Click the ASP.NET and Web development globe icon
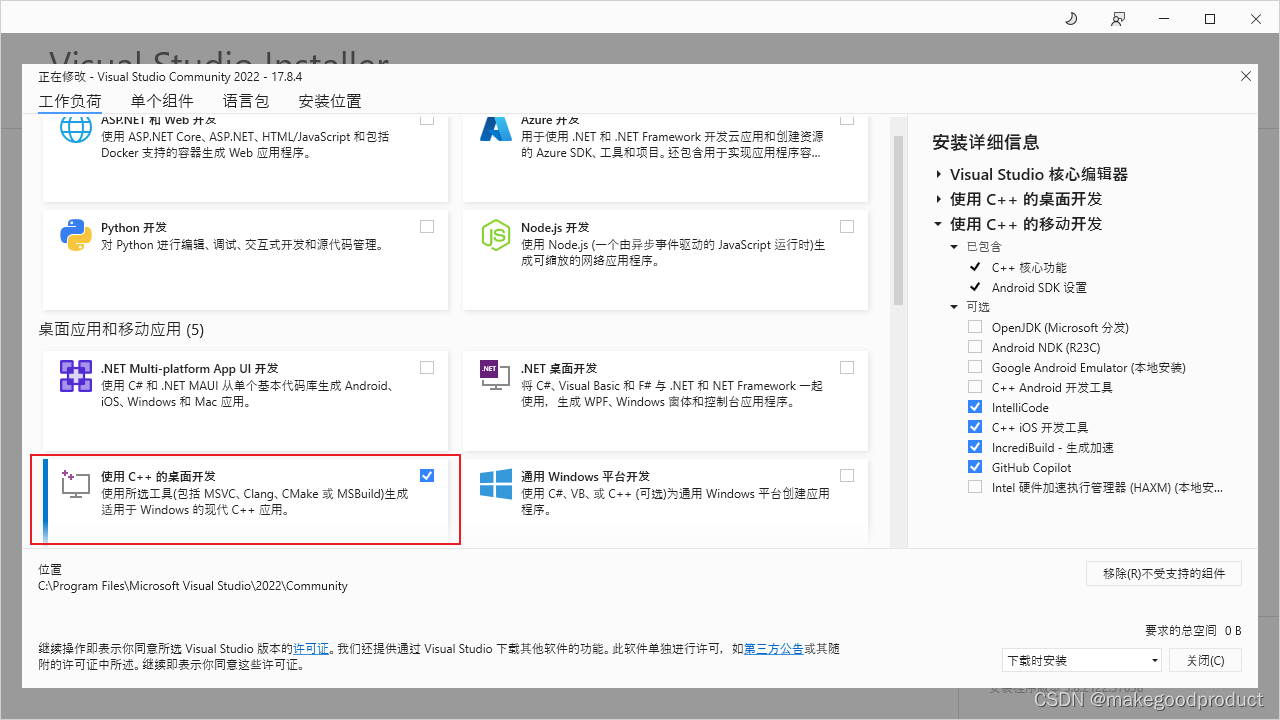This screenshot has height=720, width=1280. (76, 130)
